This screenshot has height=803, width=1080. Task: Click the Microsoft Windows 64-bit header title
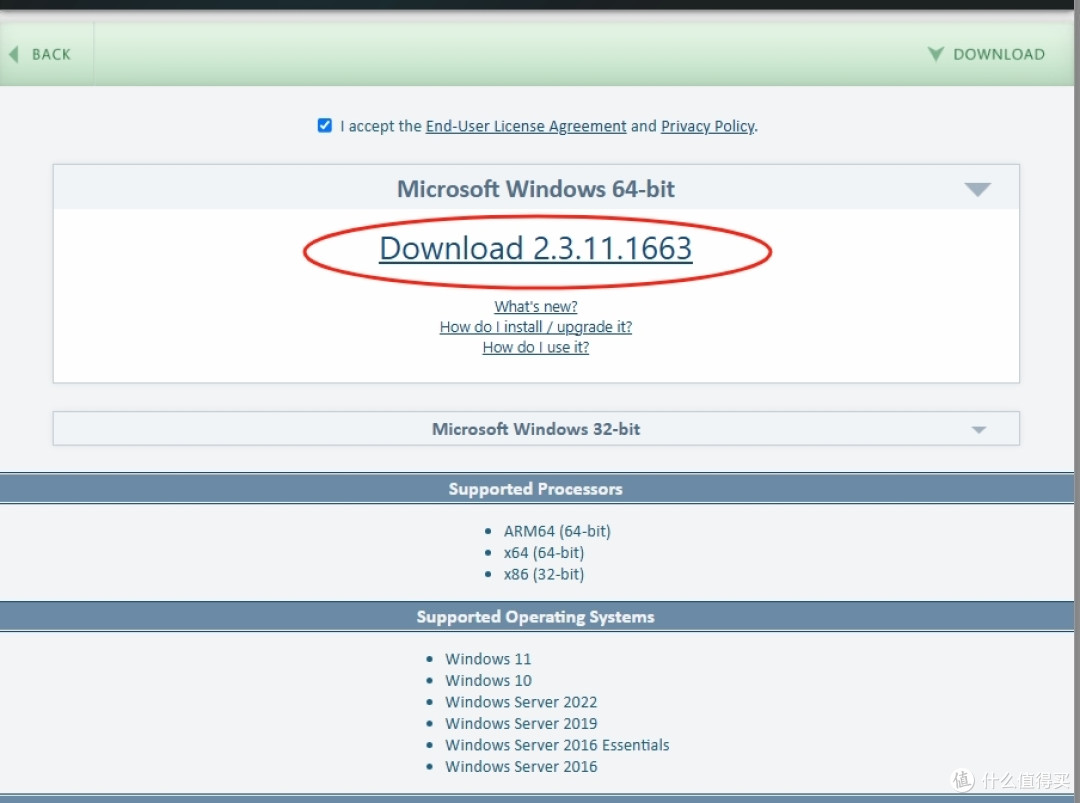tap(535, 189)
